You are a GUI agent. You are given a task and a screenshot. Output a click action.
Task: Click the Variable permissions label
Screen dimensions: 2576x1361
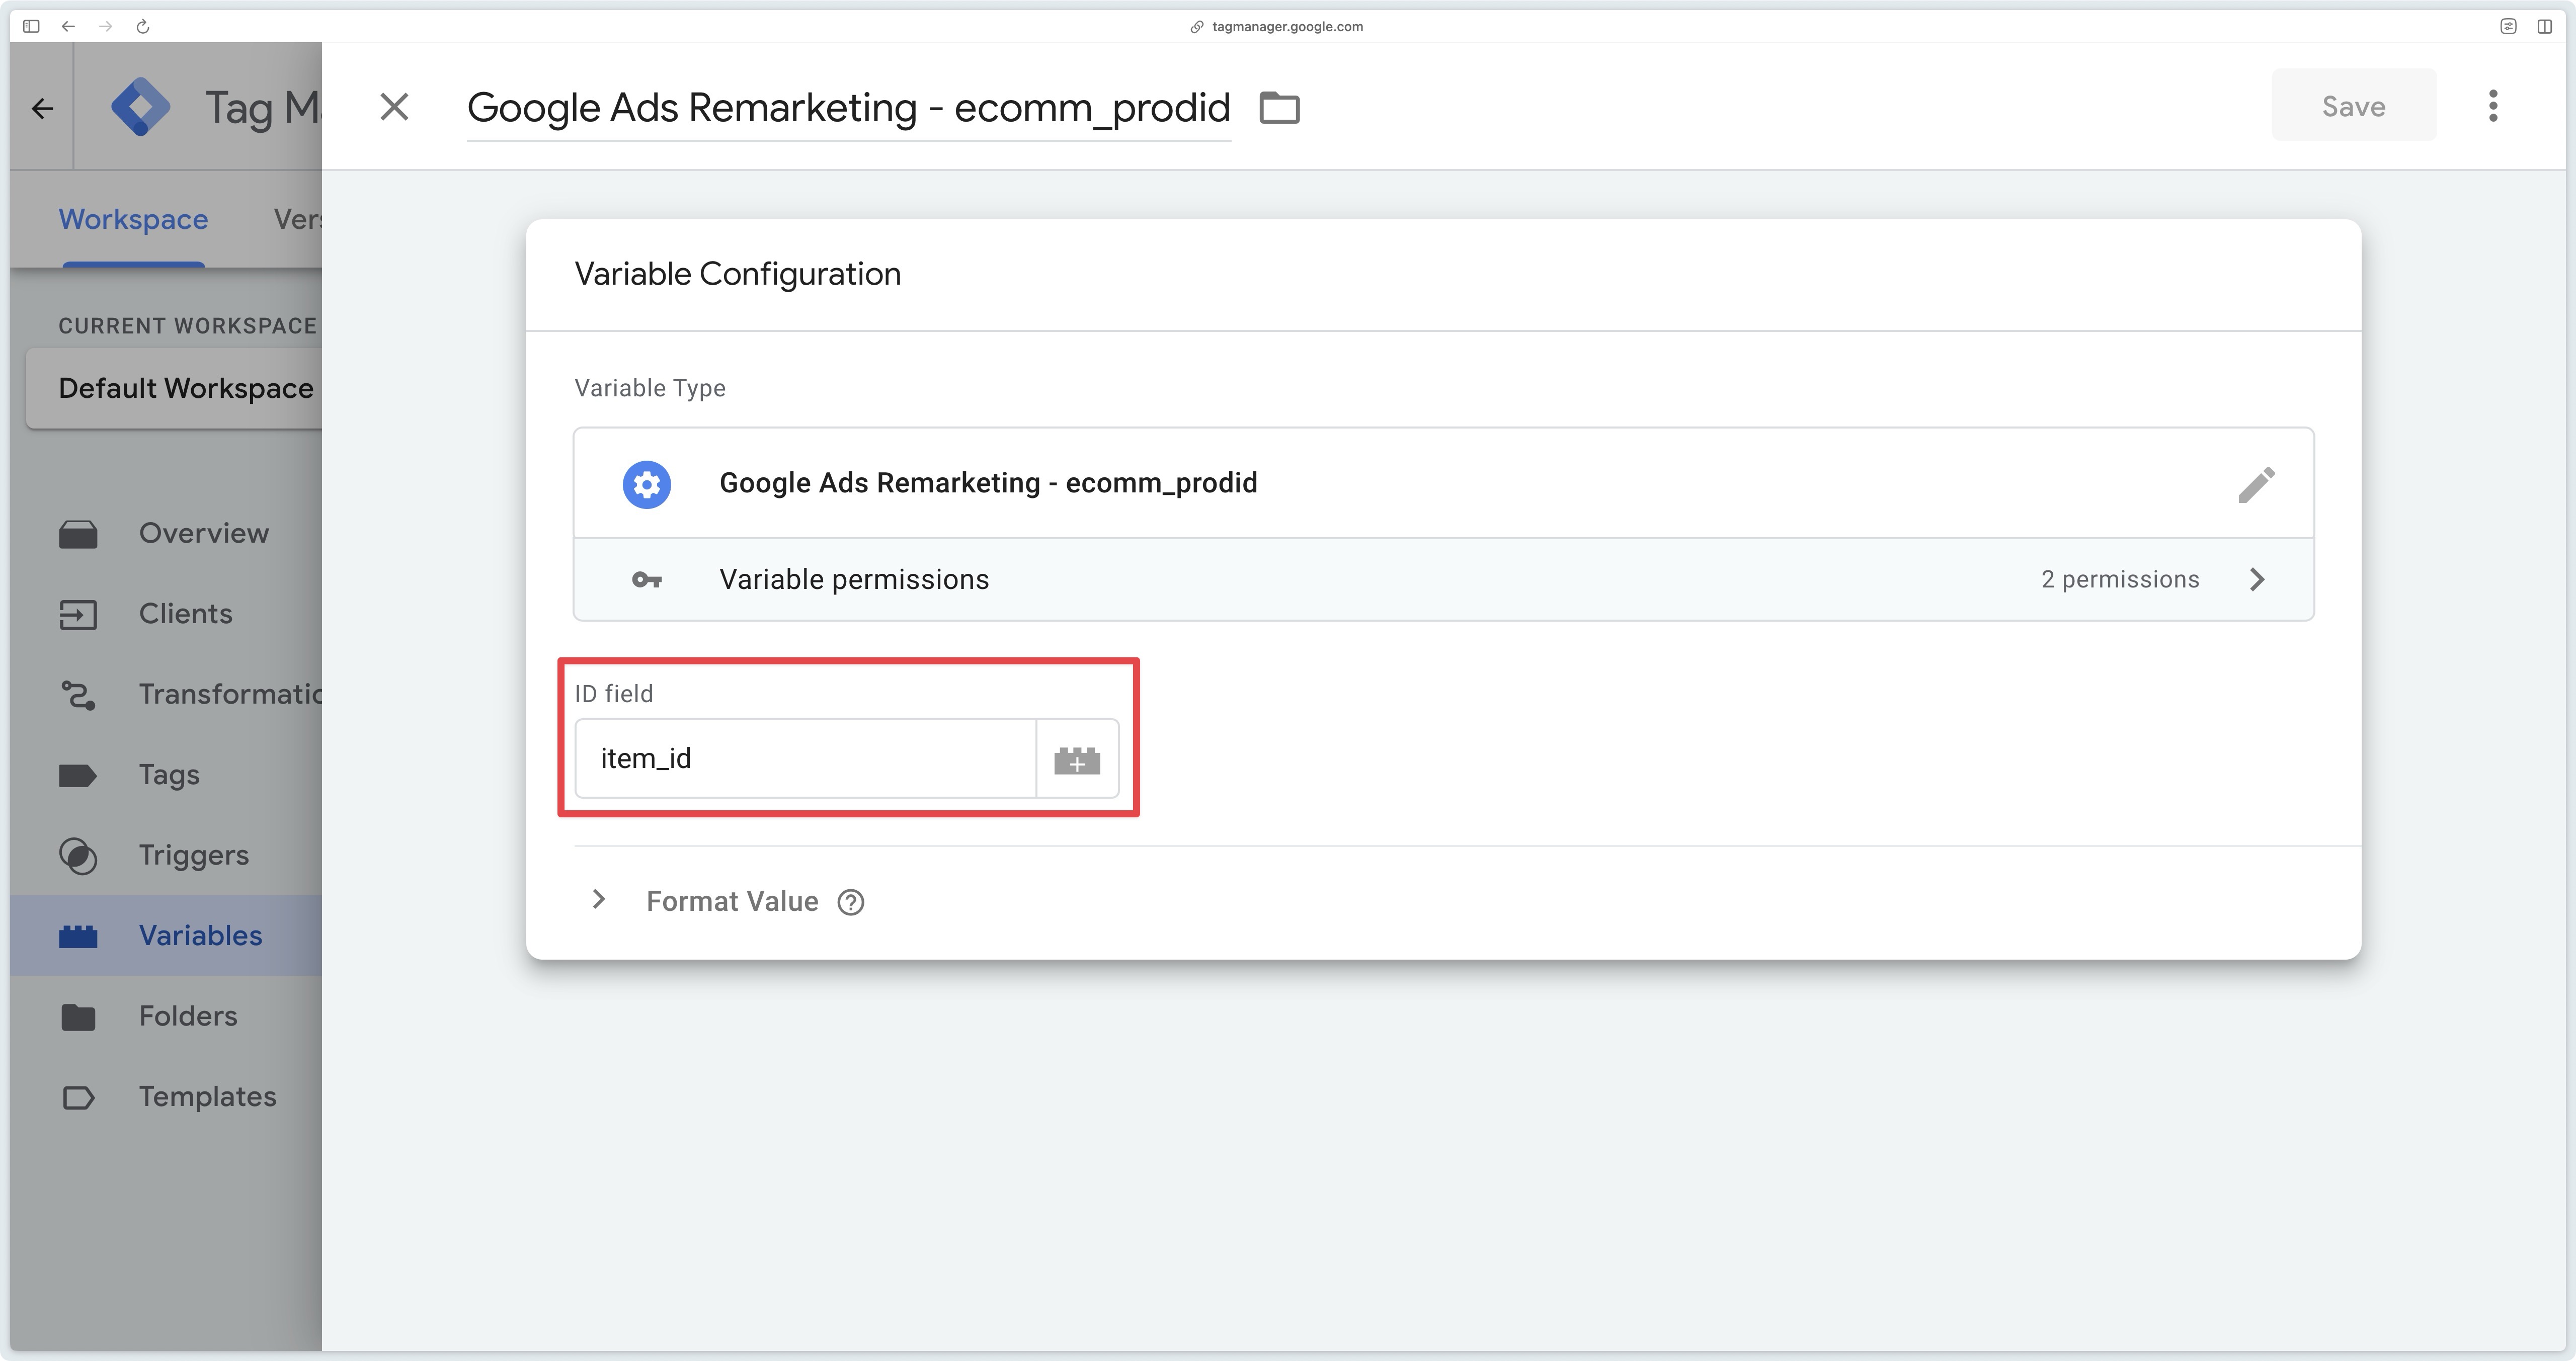pyautogui.click(x=854, y=580)
